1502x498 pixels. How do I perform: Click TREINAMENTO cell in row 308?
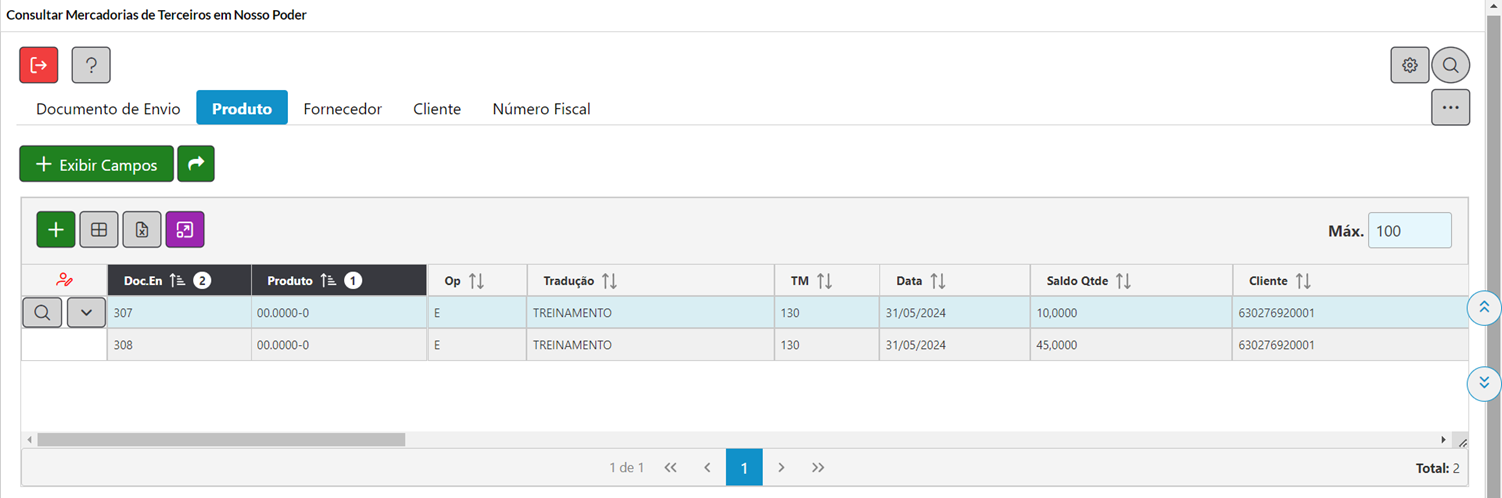click(x=650, y=344)
